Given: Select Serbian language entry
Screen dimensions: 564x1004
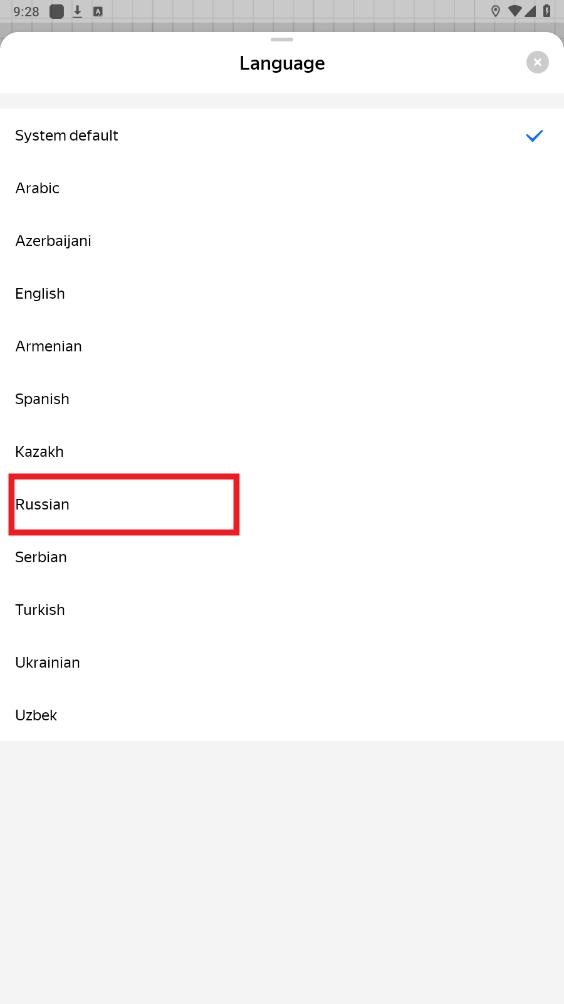Looking at the screenshot, I should 282,557.
